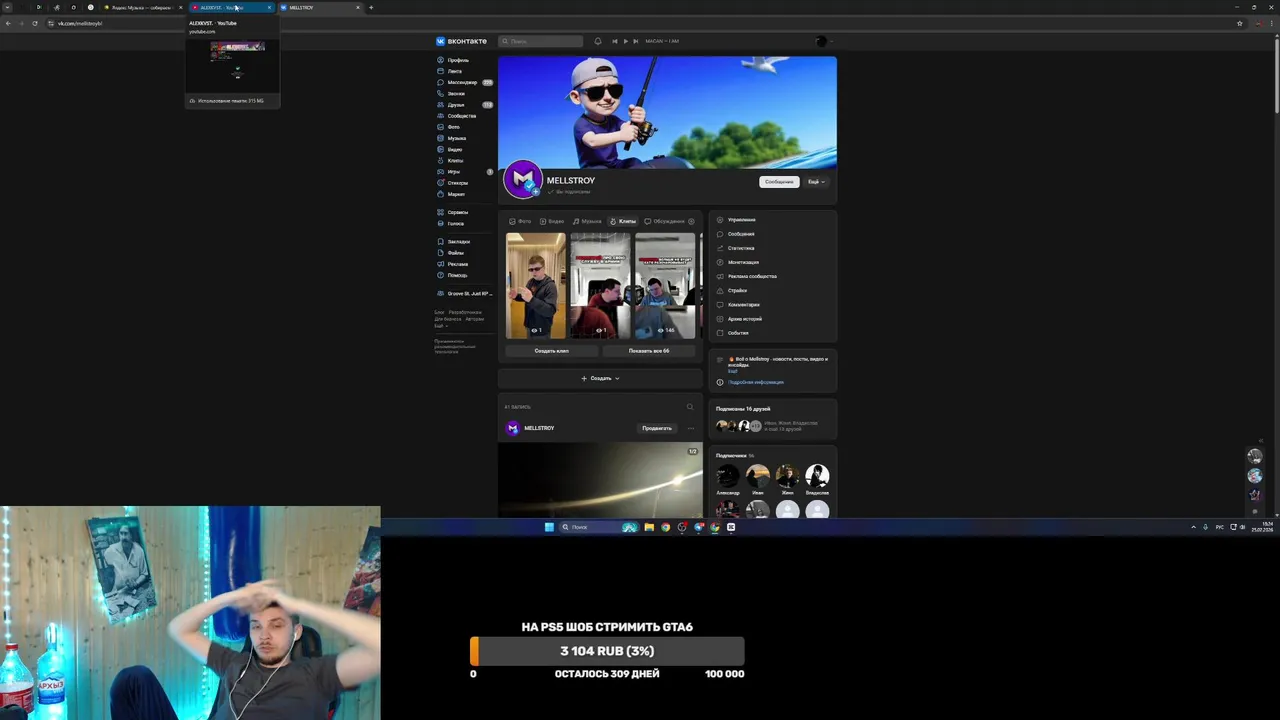Click the notifications bell icon
Image resolution: width=1280 pixels, height=720 pixels.
pyautogui.click(x=598, y=41)
